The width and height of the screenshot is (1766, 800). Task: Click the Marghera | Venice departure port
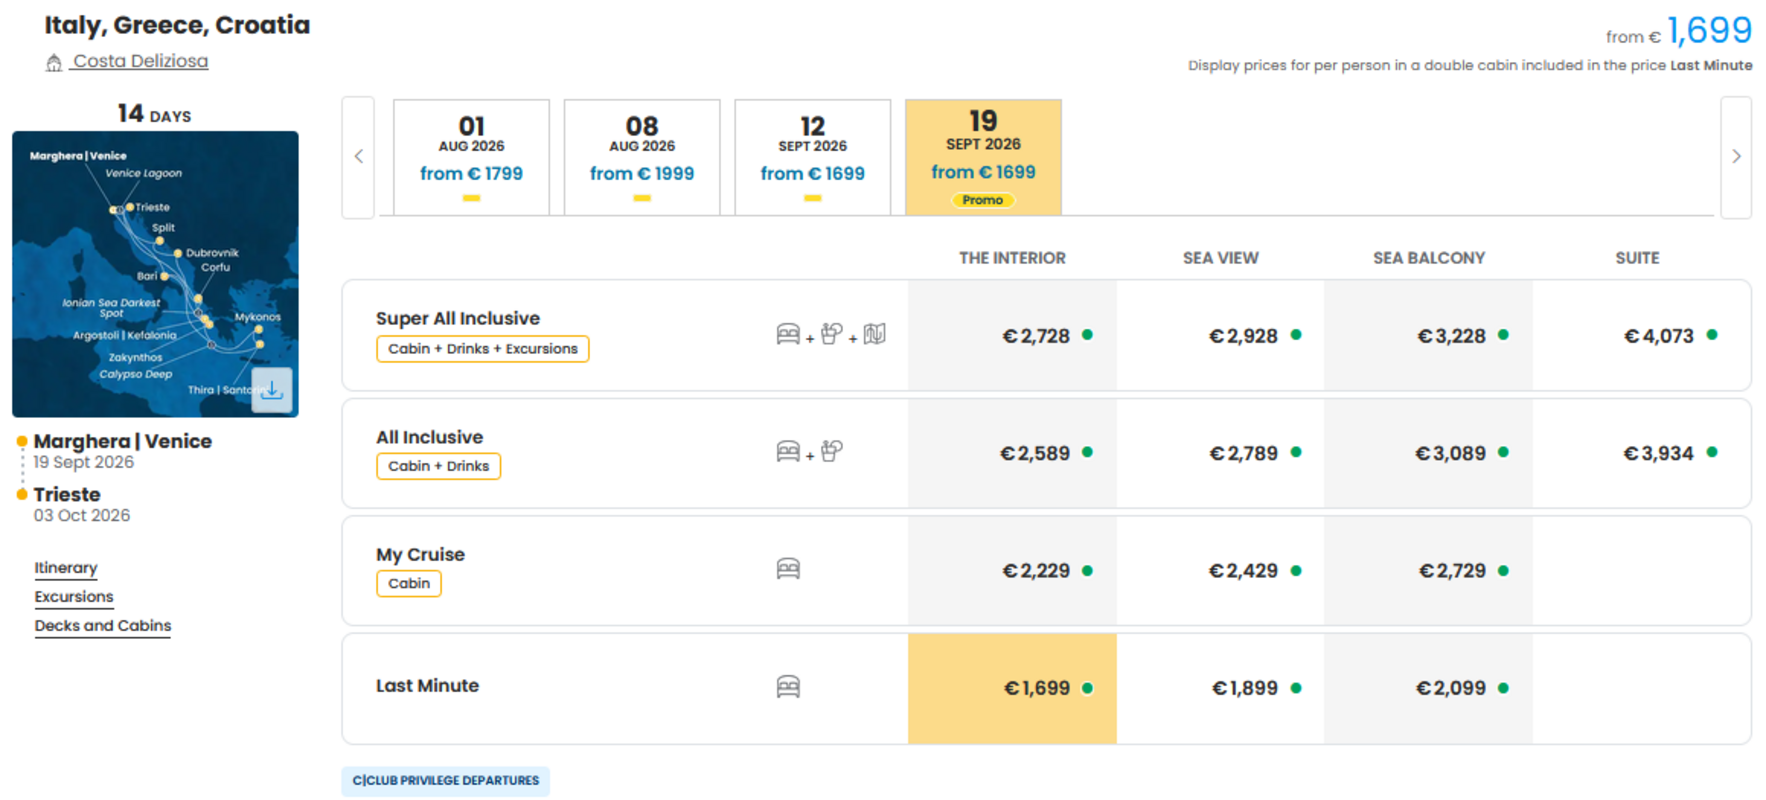(x=122, y=441)
